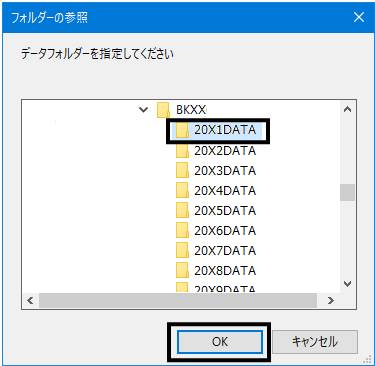Click the キャンセル button
Screen dimensions: 375x366
click(x=315, y=342)
